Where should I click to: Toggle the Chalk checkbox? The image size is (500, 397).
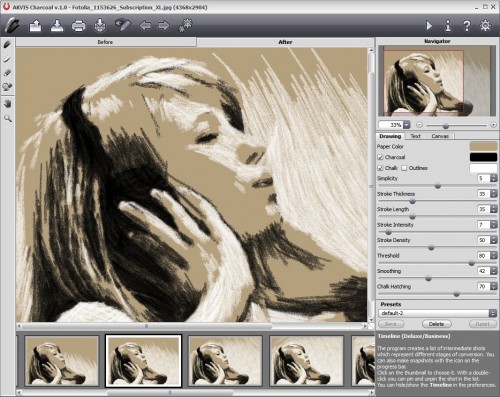tap(380, 168)
